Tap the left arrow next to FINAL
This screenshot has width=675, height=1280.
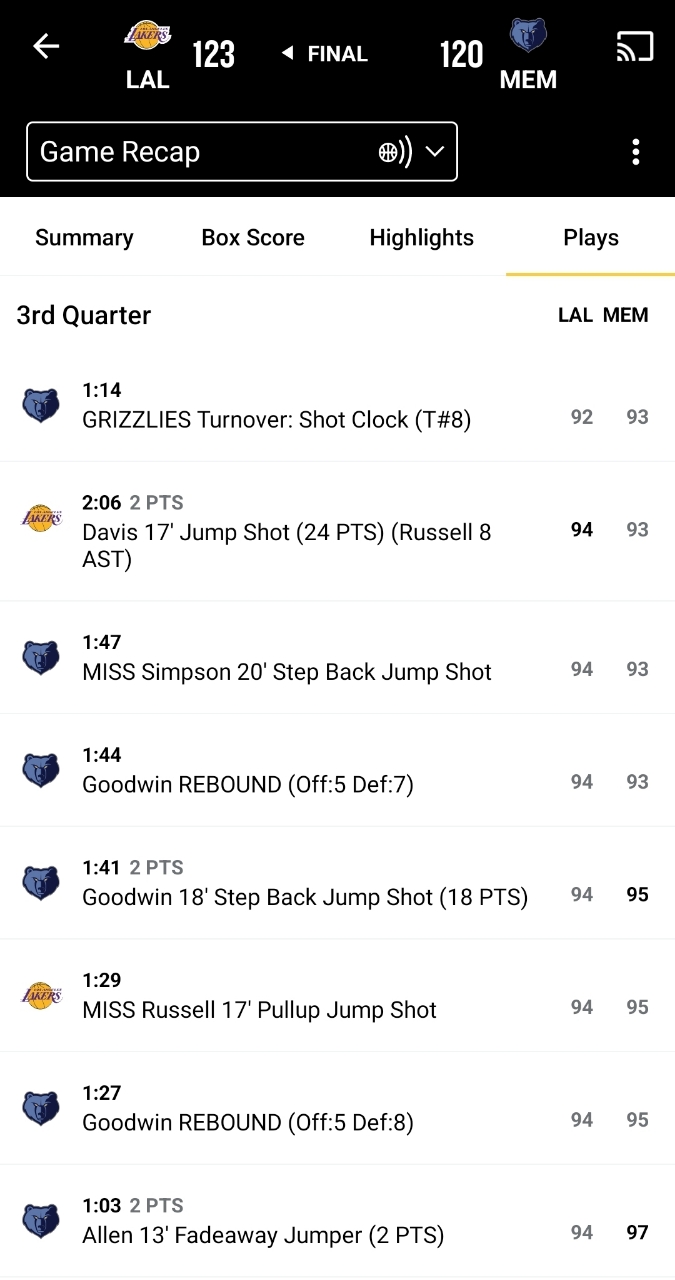pos(288,54)
